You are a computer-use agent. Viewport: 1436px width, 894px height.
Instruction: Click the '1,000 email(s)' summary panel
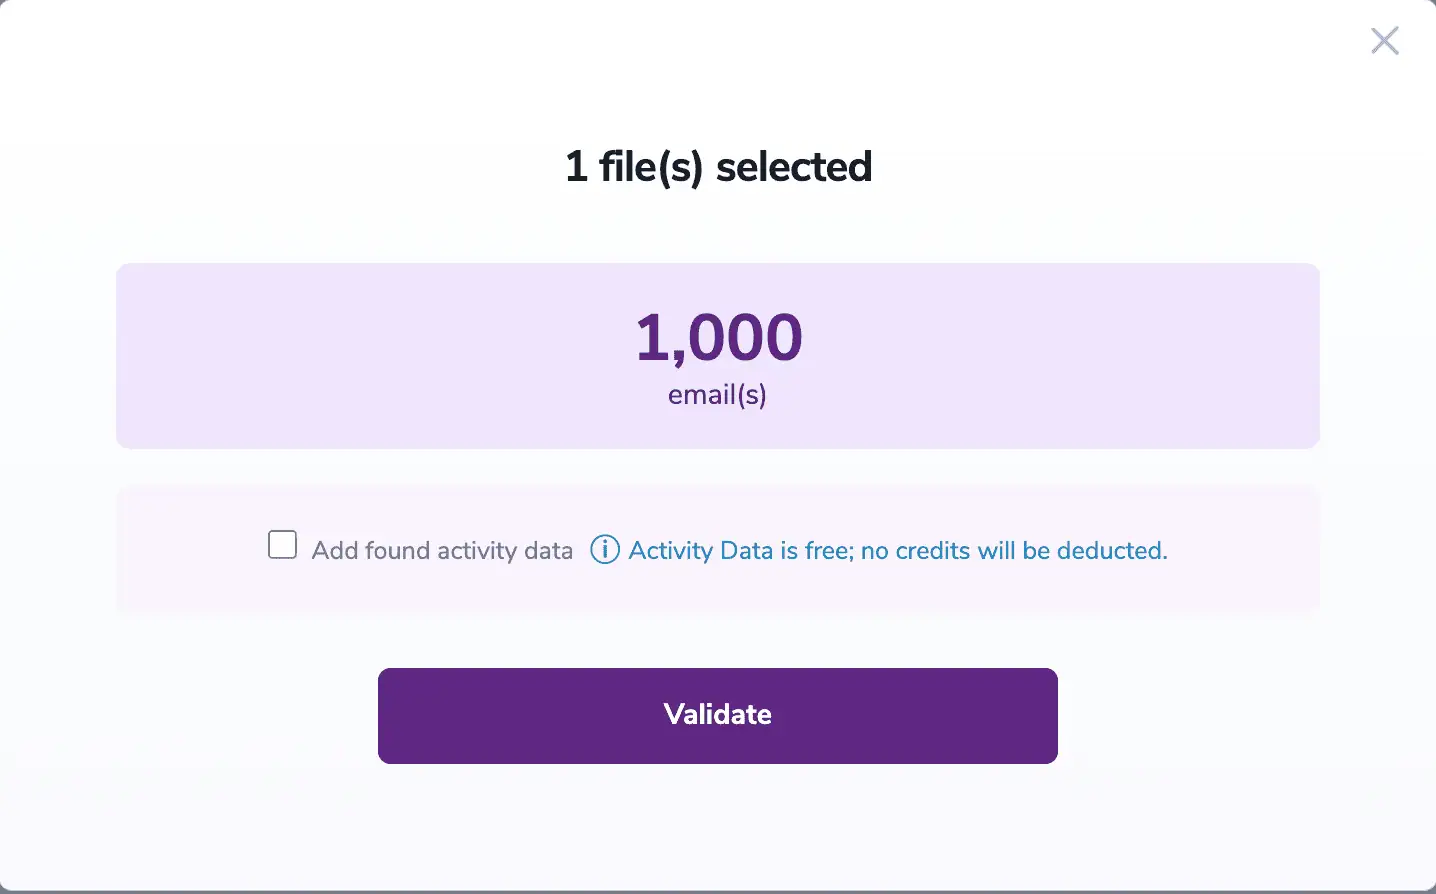[x=718, y=355]
